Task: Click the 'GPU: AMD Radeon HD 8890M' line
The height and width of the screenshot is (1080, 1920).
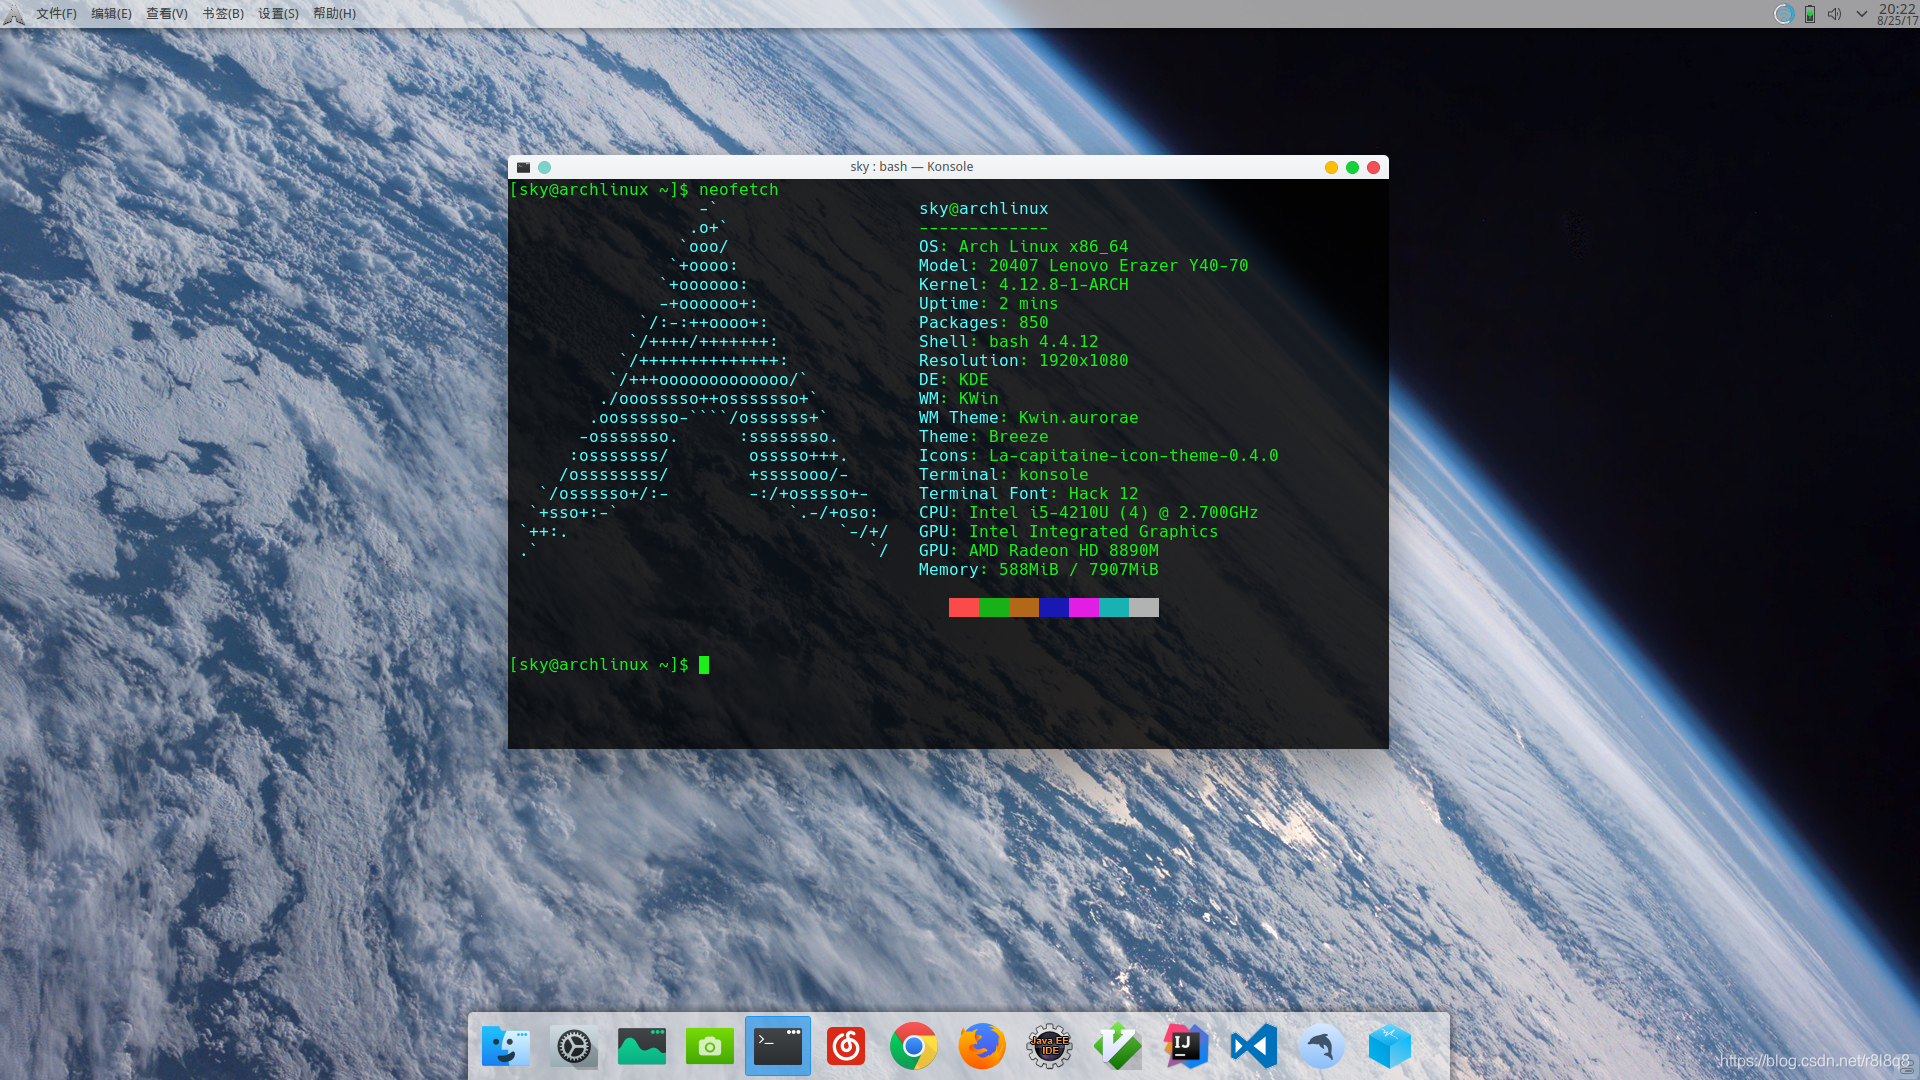Action: click(x=1039, y=551)
